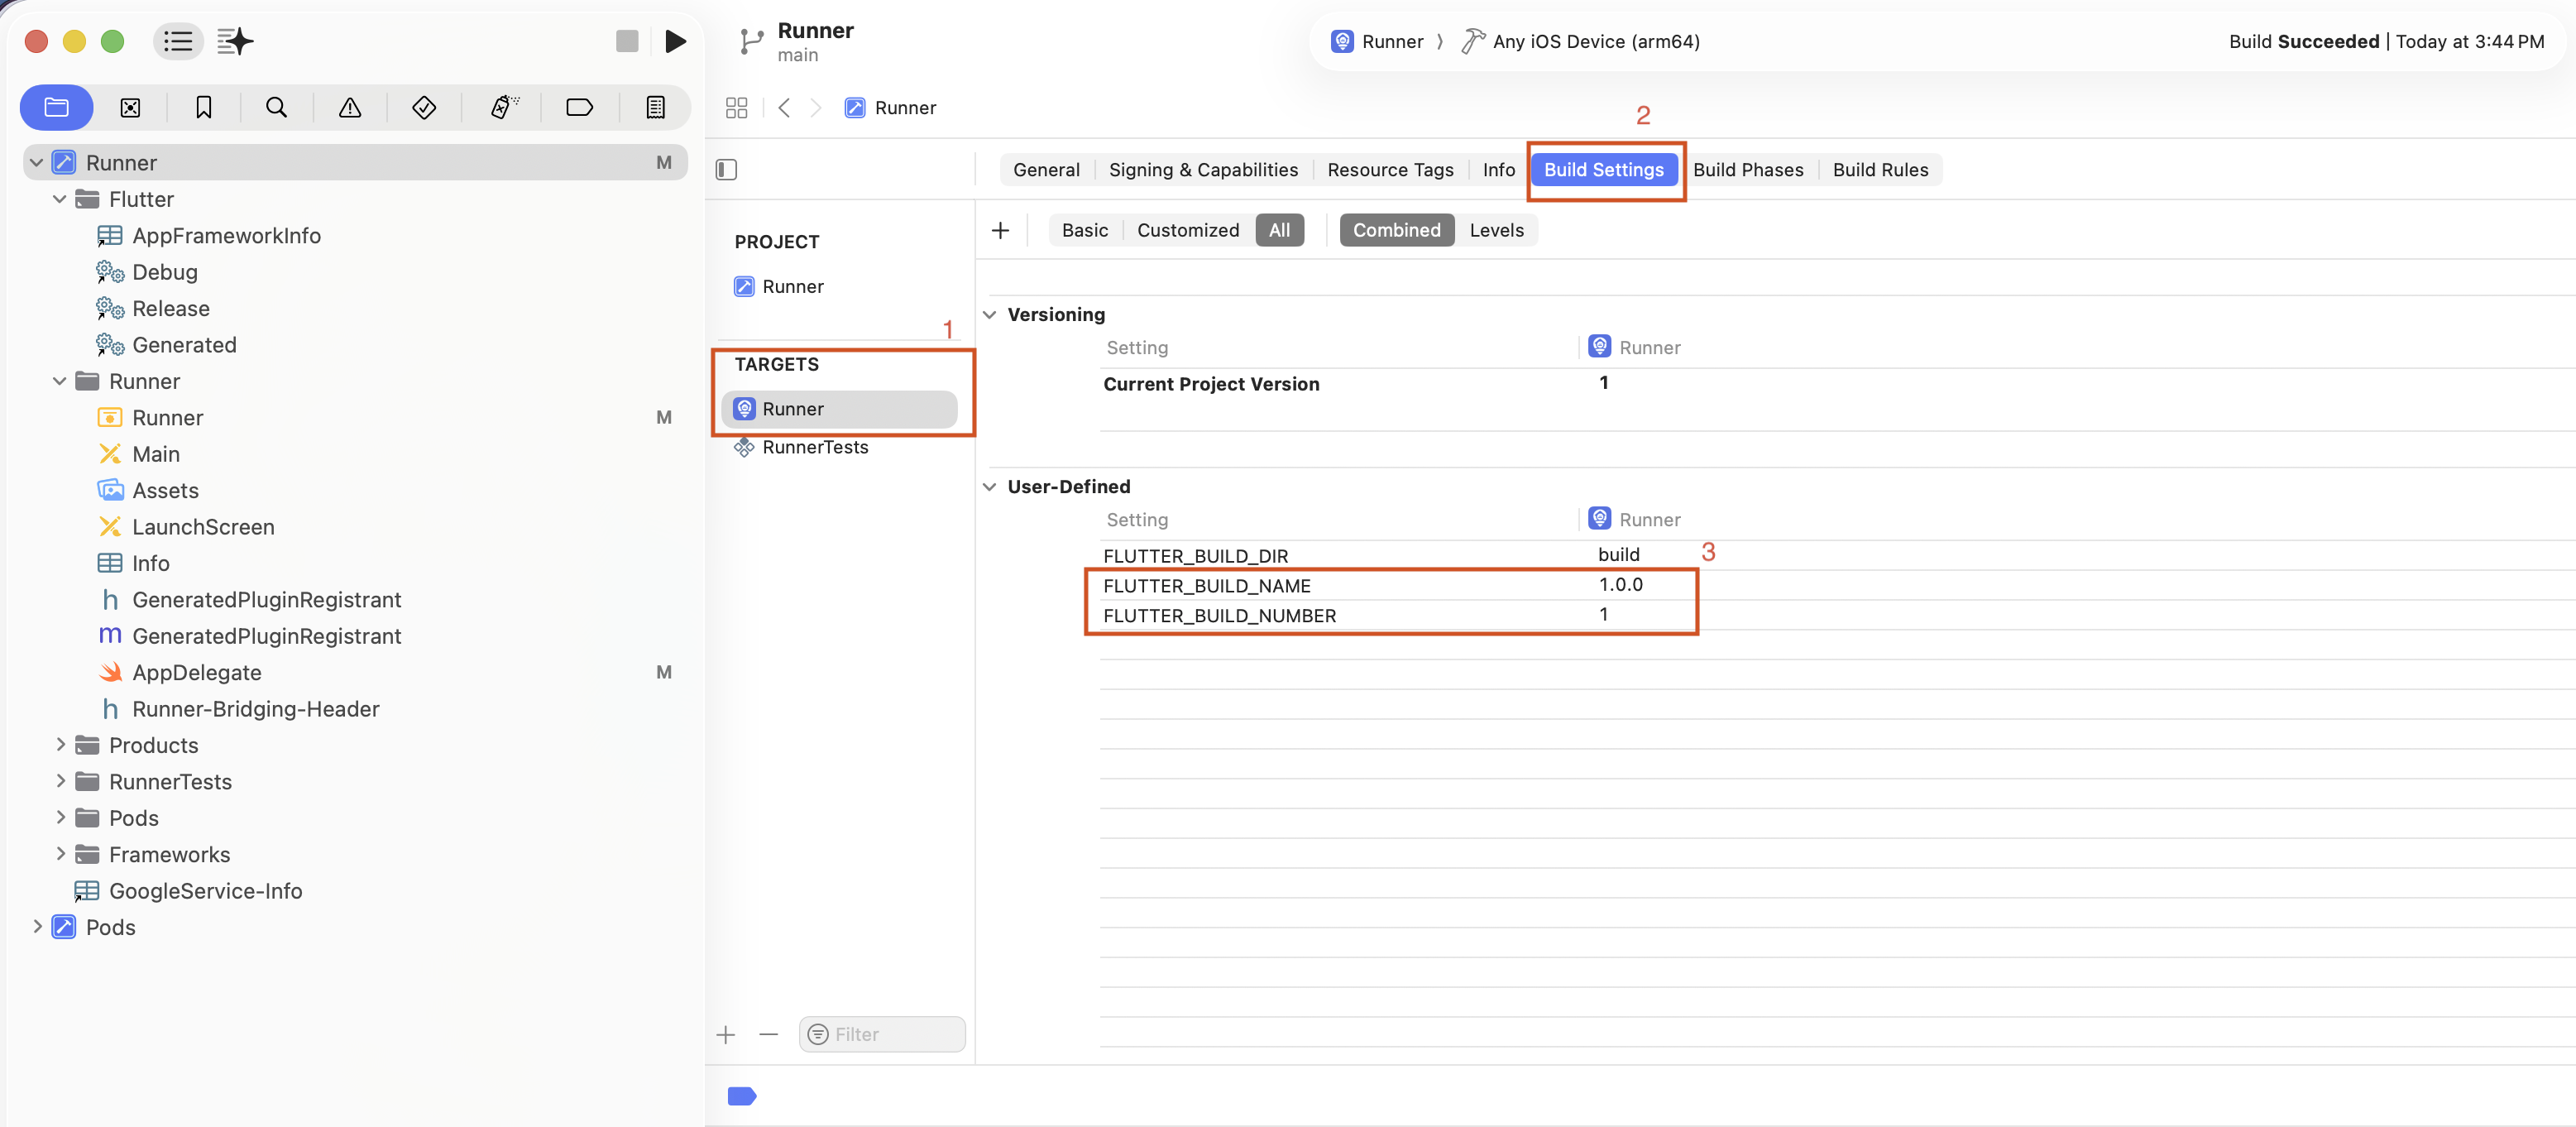This screenshot has width=2576, height=1127.
Task: Choose the Any iOS Device destination
Action: [1581, 41]
